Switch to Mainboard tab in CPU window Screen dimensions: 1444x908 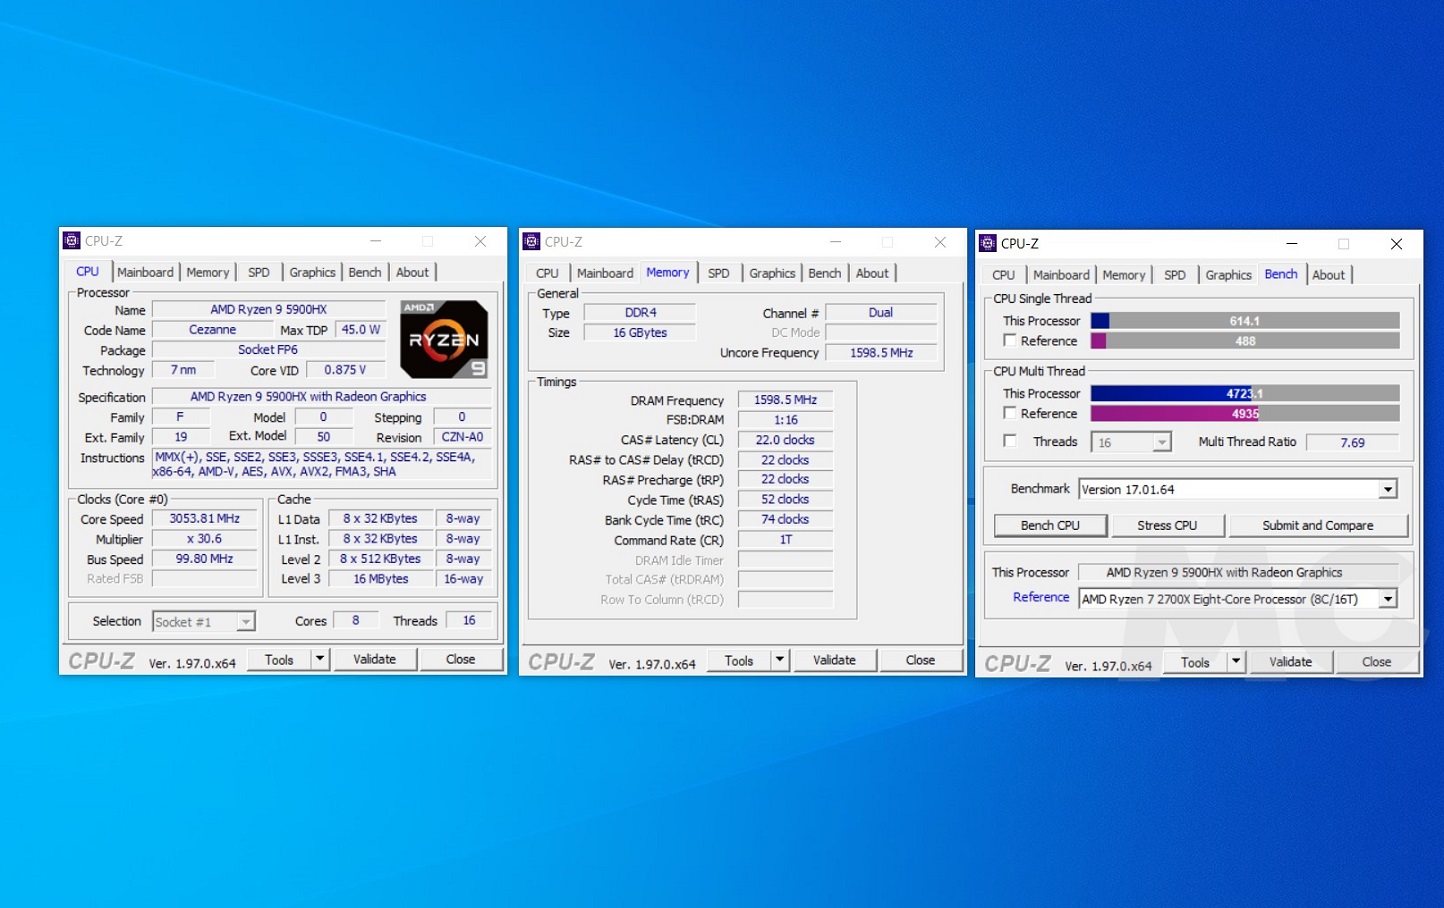click(x=145, y=272)
